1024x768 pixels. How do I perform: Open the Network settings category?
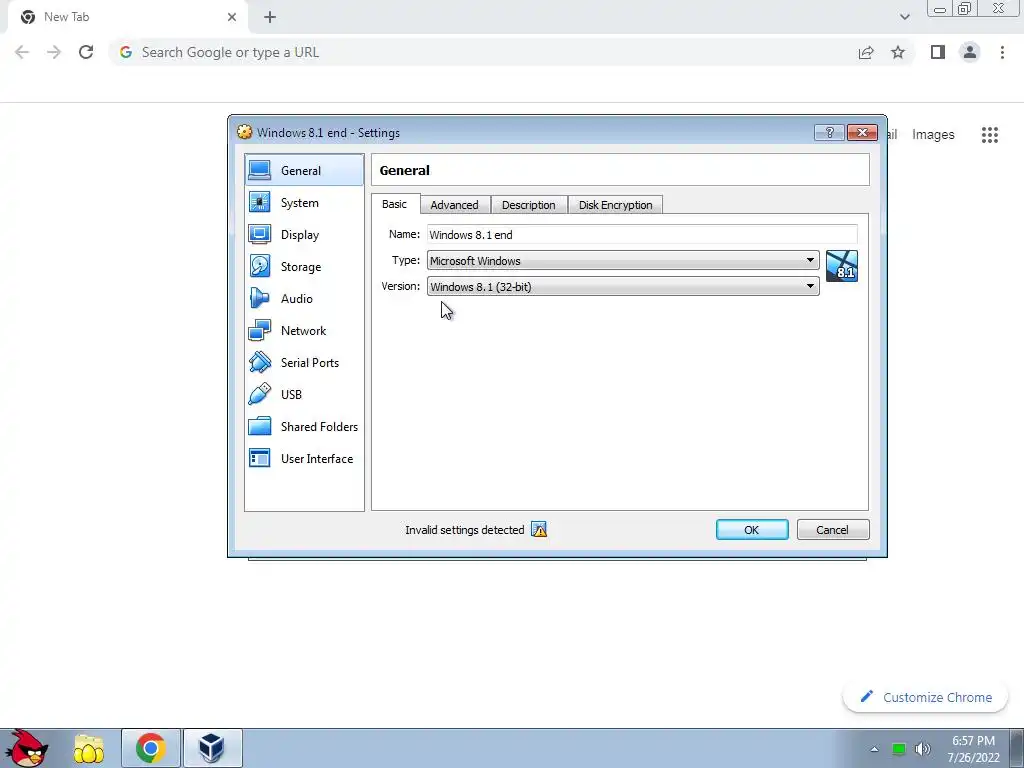pos(304,330)
